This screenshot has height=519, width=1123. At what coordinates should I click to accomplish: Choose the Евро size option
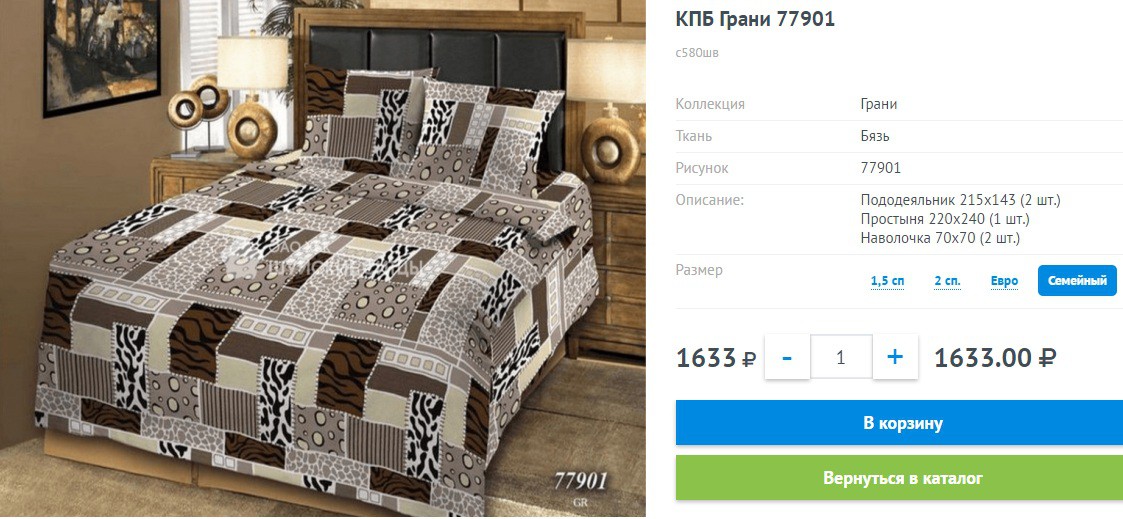[1005, 281]
